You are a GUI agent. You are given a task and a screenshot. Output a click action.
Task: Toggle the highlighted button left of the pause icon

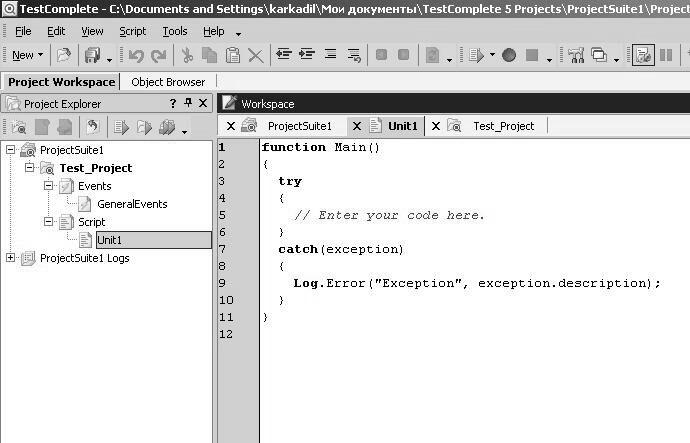click(x=643, y=56)
